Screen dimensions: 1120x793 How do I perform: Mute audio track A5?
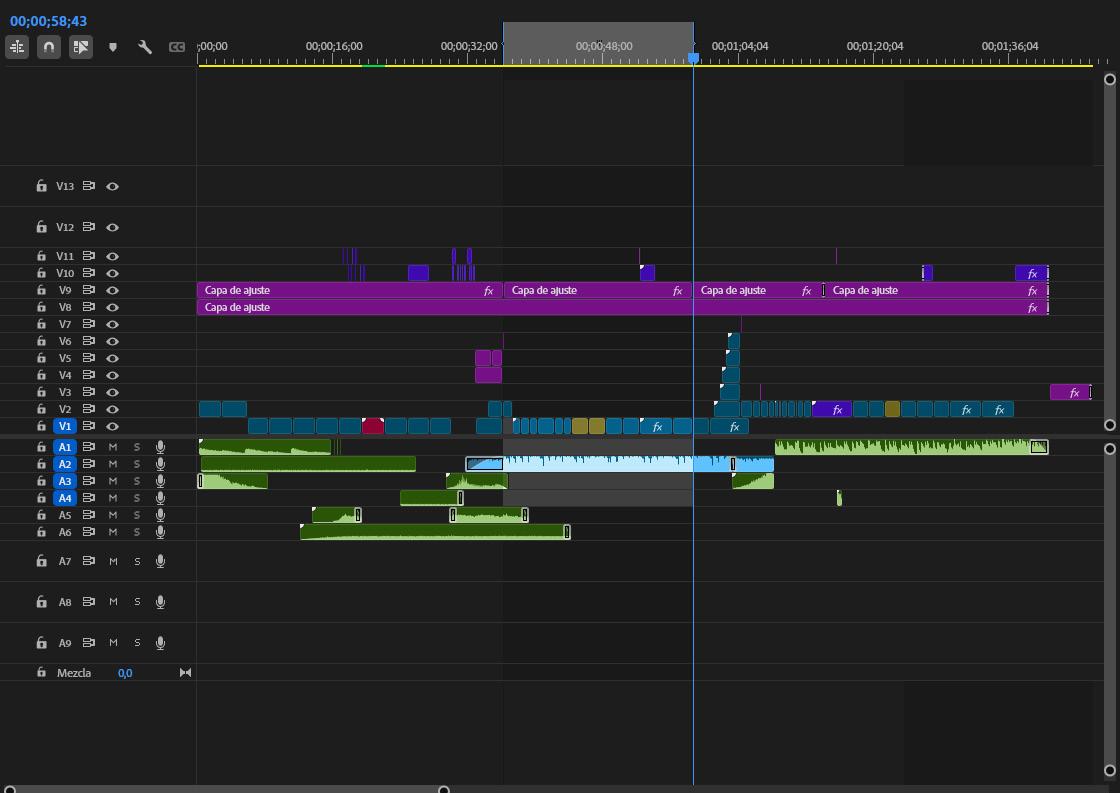click(113, 515)
